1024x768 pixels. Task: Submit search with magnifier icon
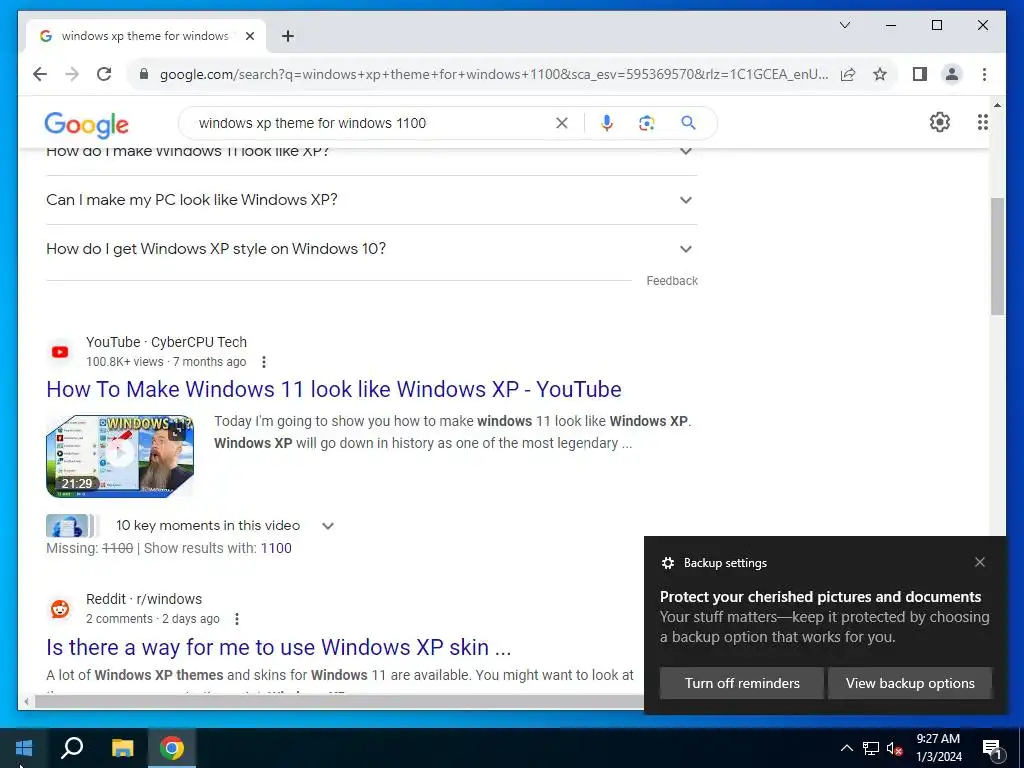click(688, 123)
